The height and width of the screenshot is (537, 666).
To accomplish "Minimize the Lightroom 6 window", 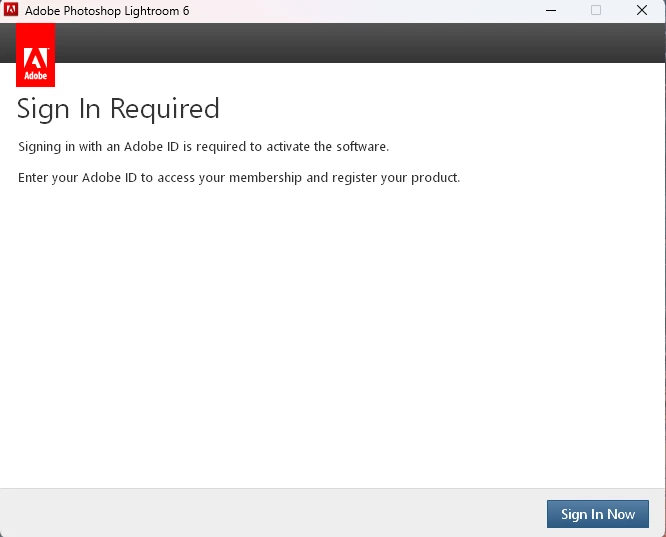I will pos(551,10).
